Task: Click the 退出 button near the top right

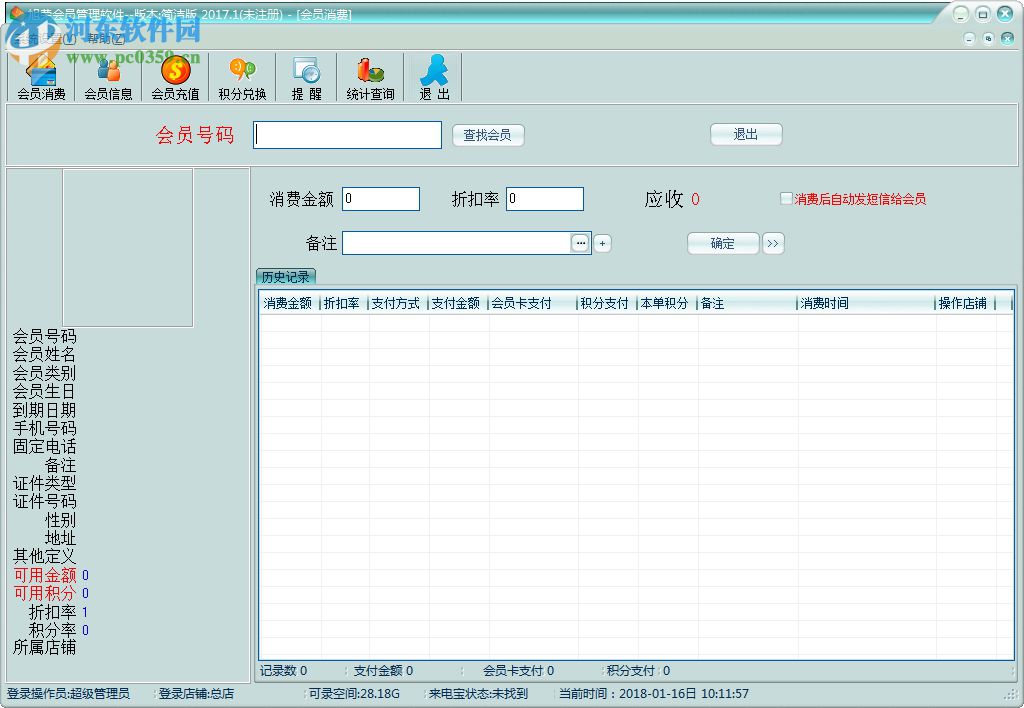Action: (x=745, y=135)
